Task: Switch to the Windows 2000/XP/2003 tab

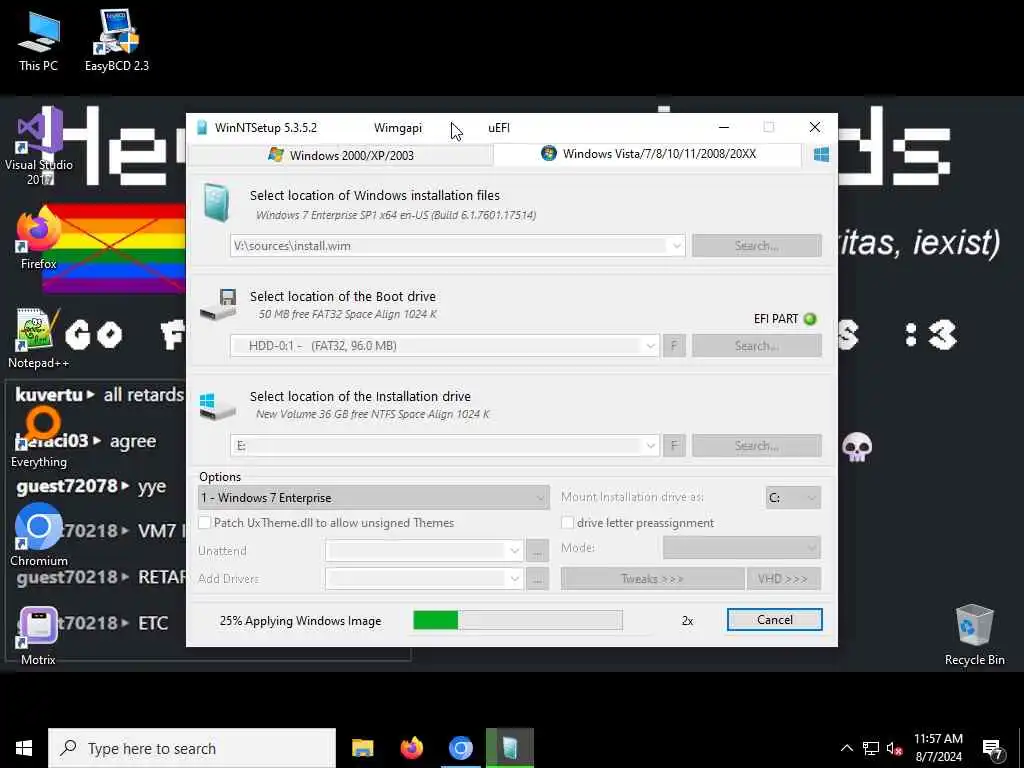Action: click(x=340, y=155)
